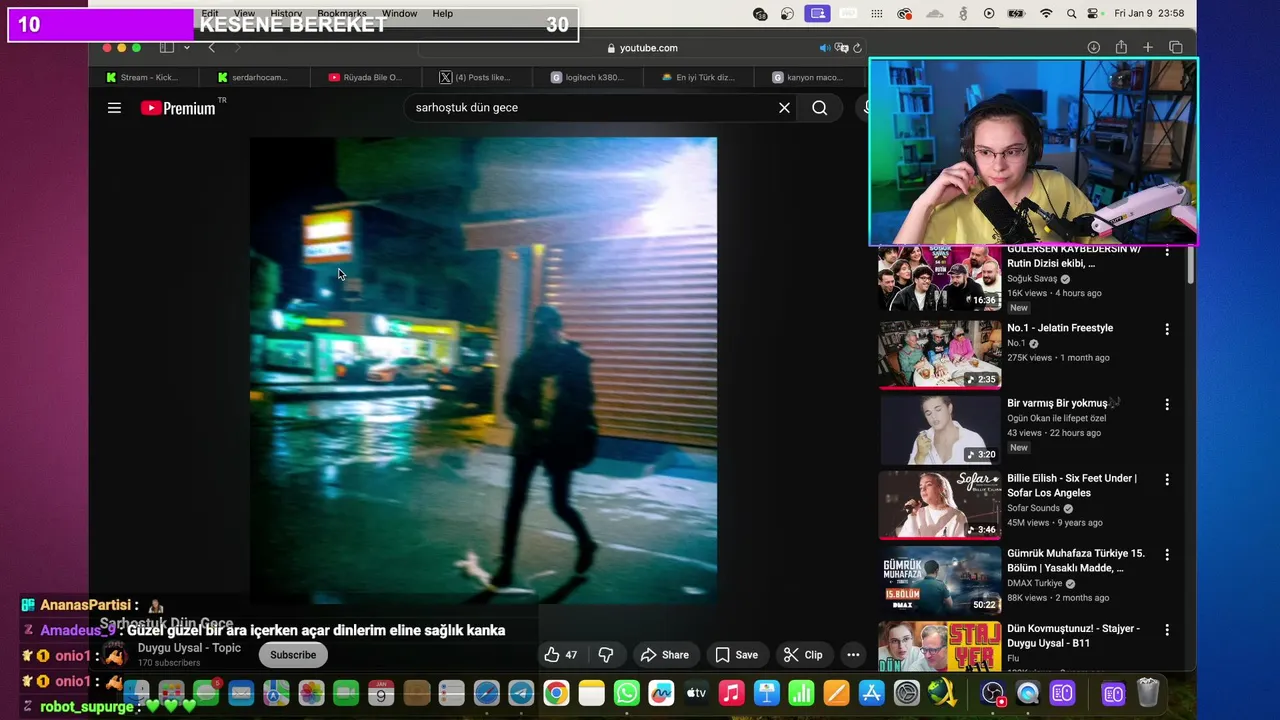This screenshot has height=720, width=1280.
Task: Expand the dropdown beside the sidebar button
Action: point(186,48)
